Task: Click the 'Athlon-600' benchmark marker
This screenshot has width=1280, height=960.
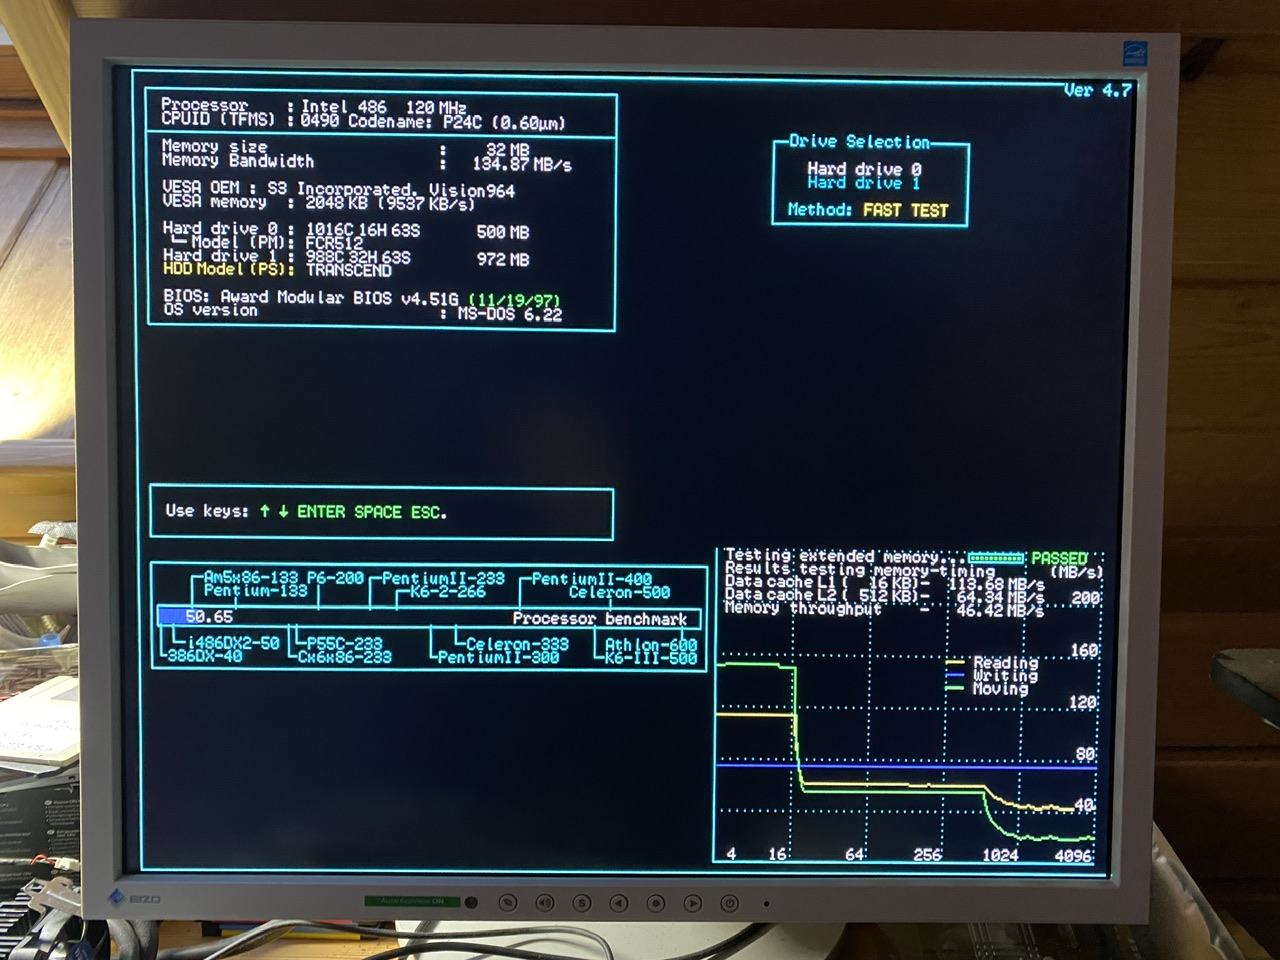Action: tap(650, 645)
